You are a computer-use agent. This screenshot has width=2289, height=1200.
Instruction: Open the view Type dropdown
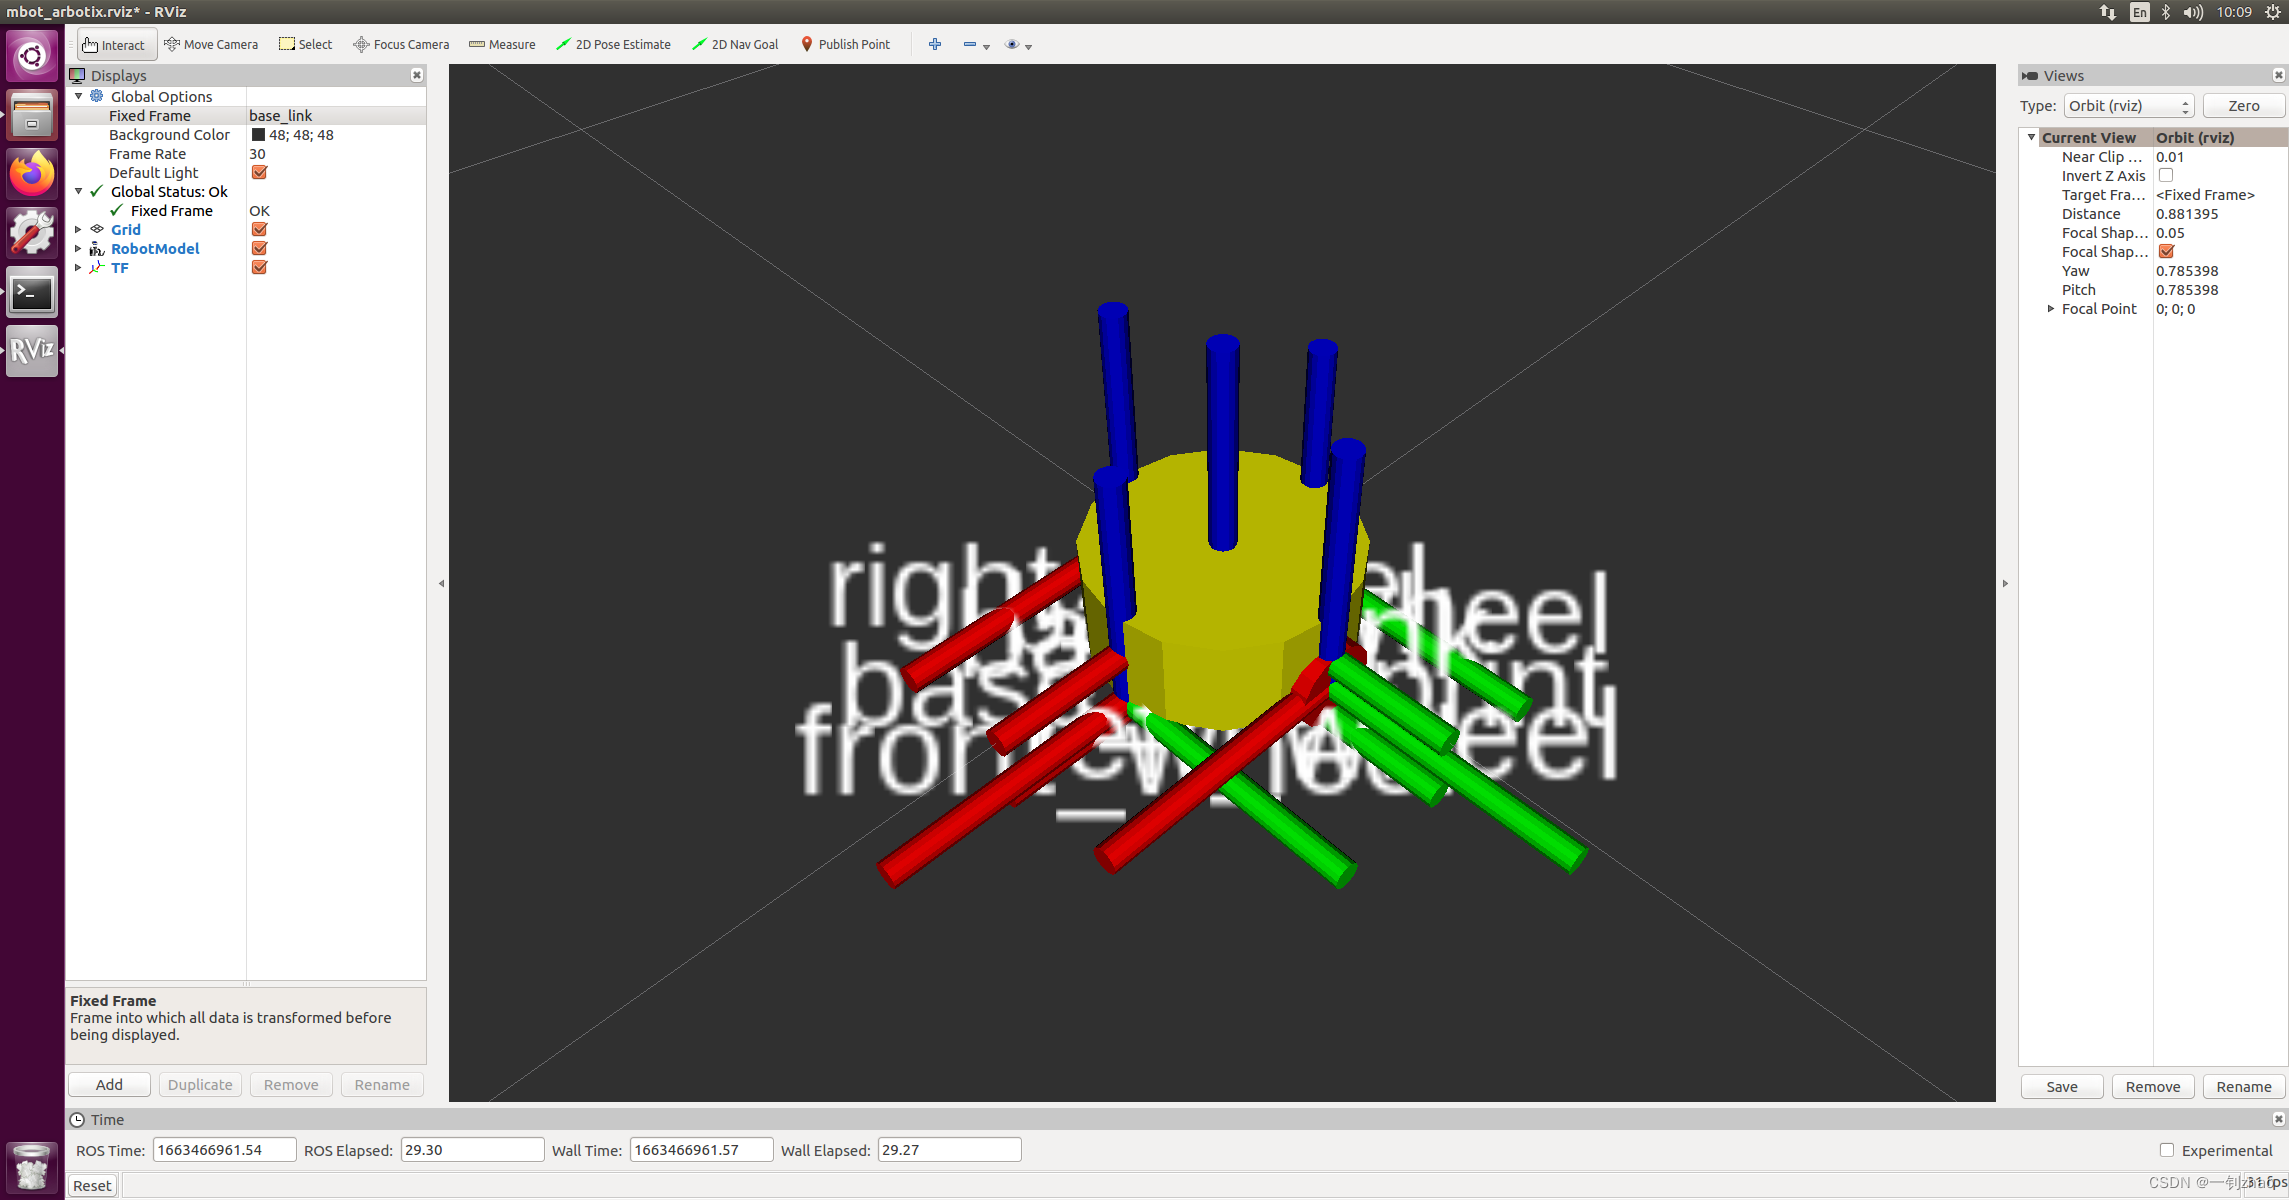[2128, 106]
